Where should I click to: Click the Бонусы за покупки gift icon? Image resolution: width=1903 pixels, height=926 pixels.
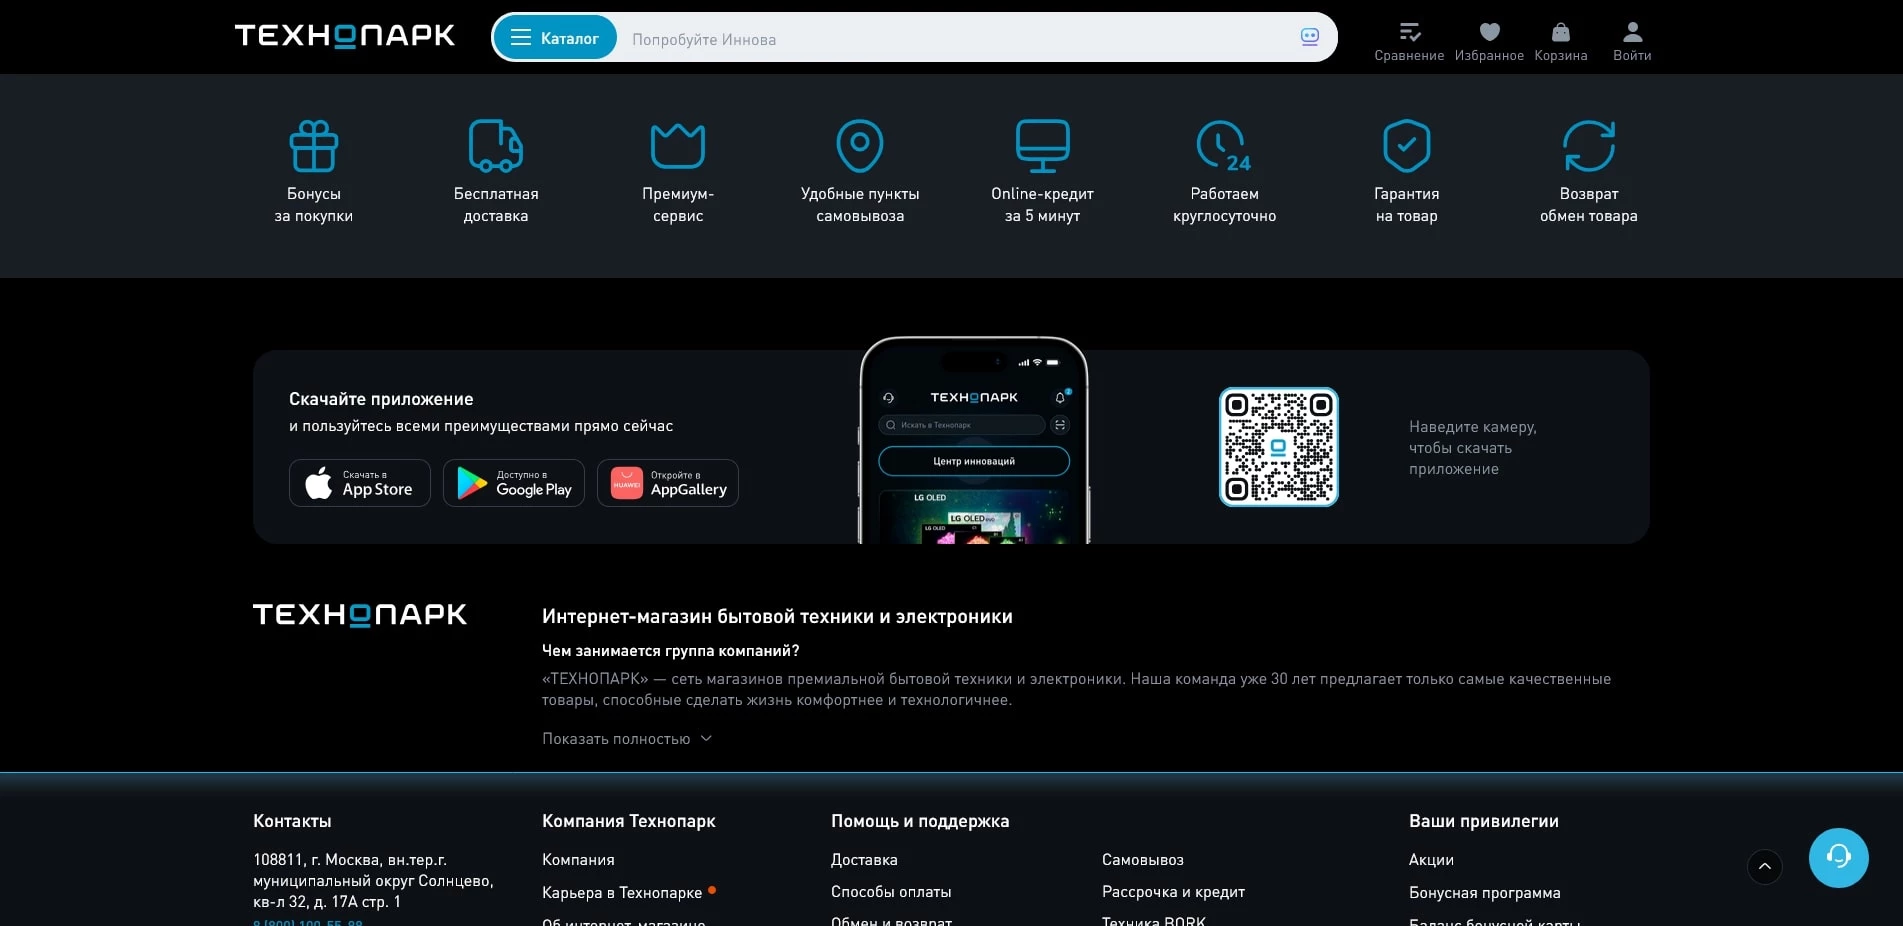pyautogui.click(x=314, y=147)
